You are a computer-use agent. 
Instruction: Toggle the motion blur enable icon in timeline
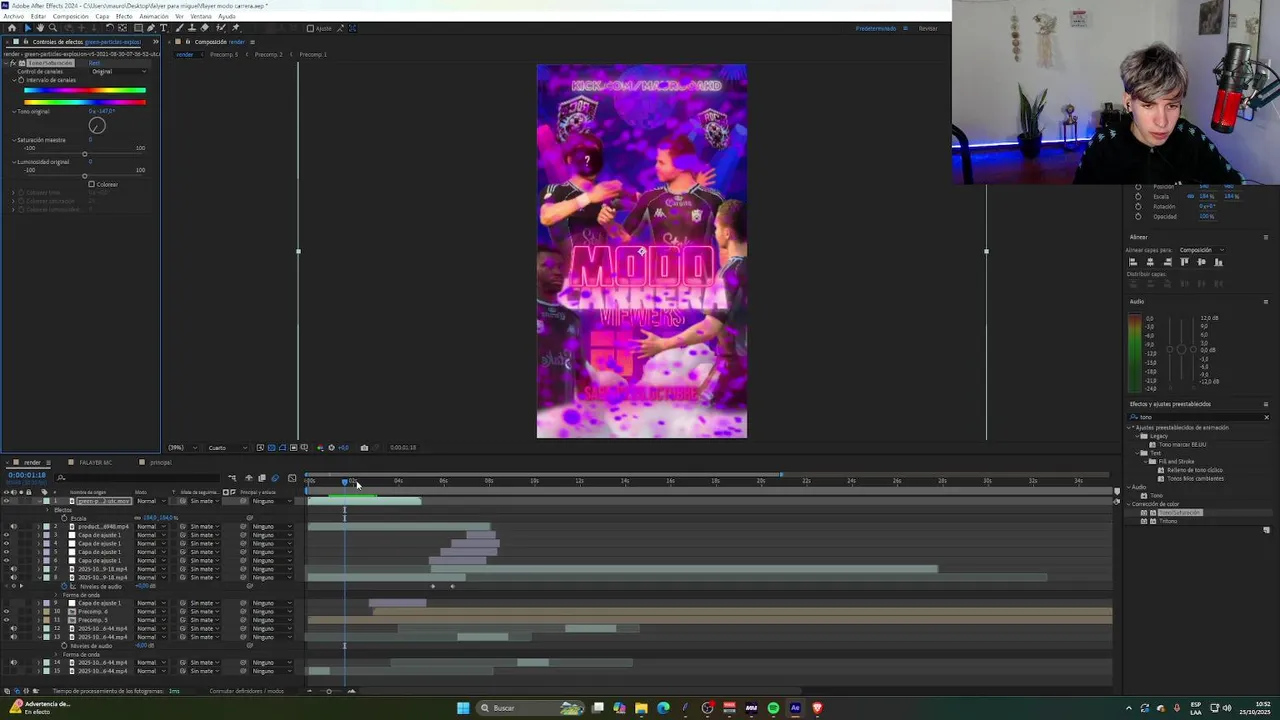pos(275,478)
